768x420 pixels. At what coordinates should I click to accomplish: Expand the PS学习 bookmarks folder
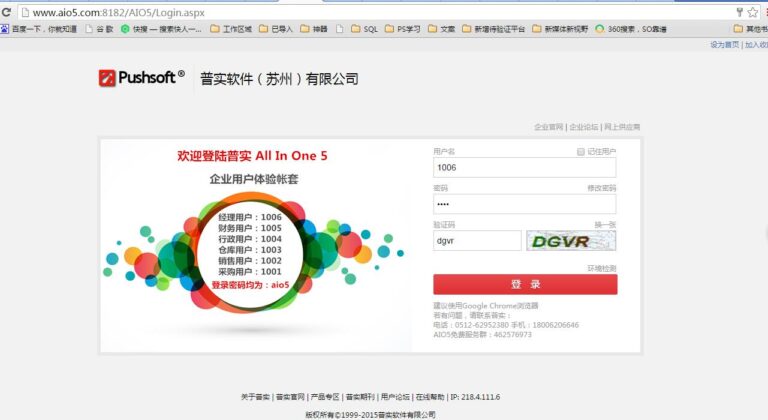403,29
